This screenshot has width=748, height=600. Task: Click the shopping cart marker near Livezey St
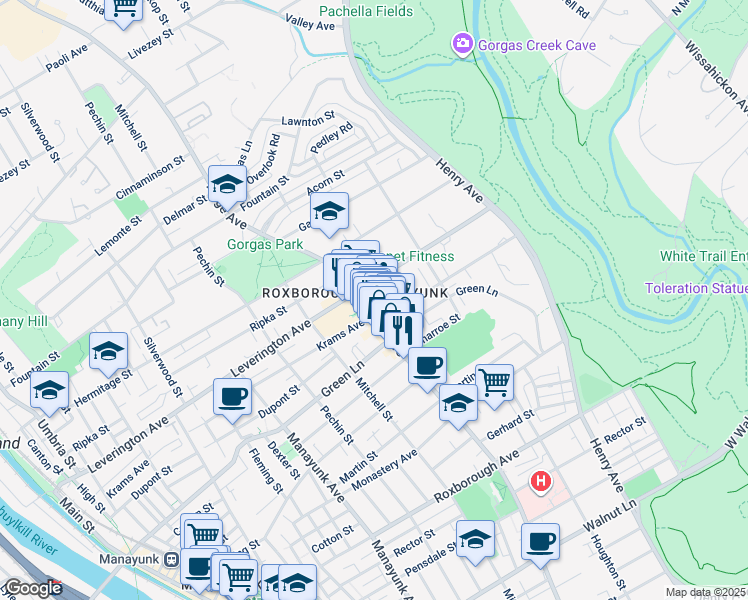coord(123,8)
